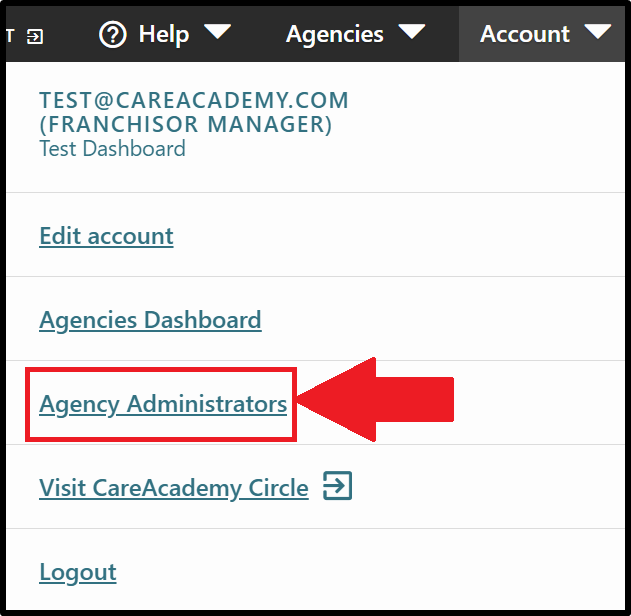The image size is (631, 616).
Task: Open the Edit account link
Action: click(106, 236)
